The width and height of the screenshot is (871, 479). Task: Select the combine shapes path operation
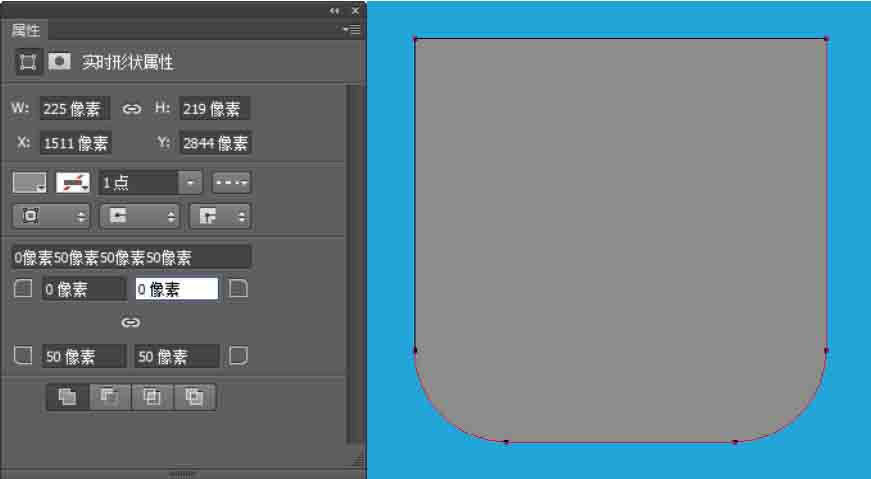67,397
